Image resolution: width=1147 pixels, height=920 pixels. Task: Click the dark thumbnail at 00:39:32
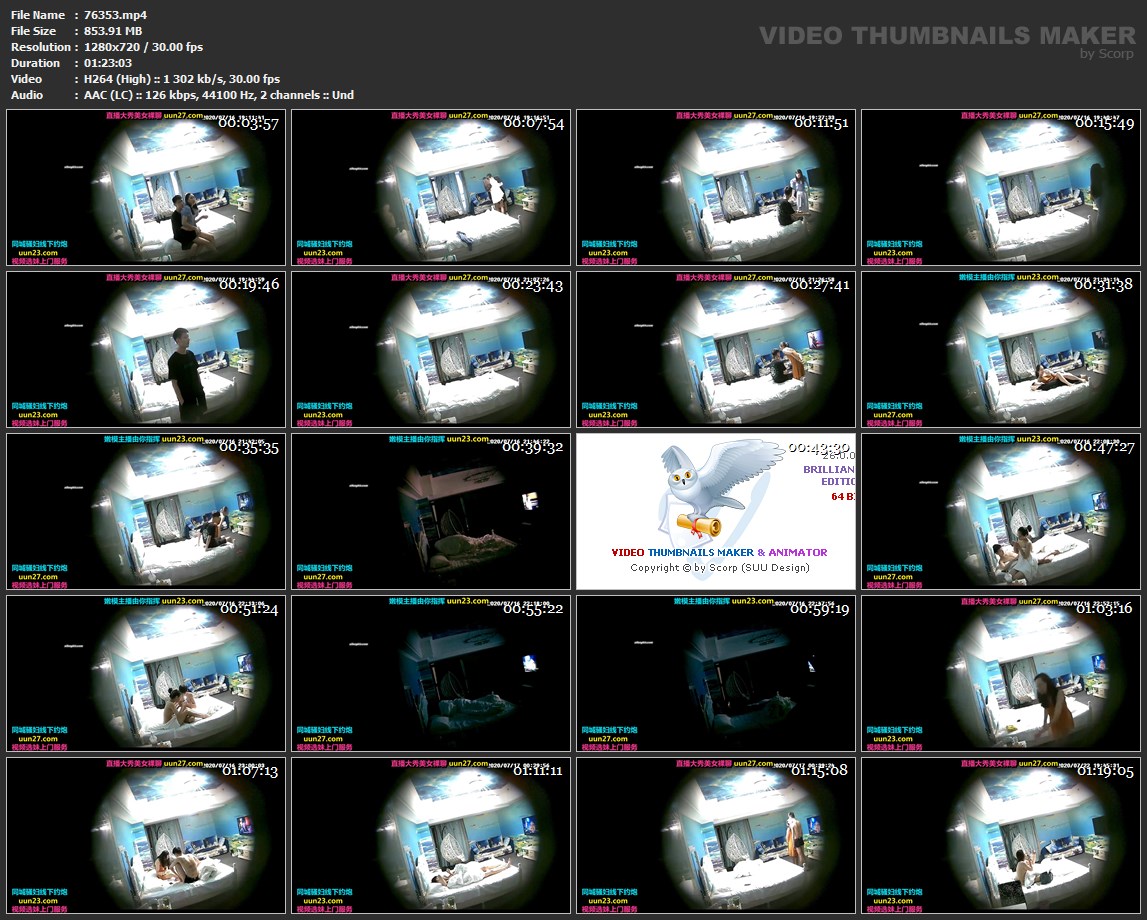coord(431,511)
